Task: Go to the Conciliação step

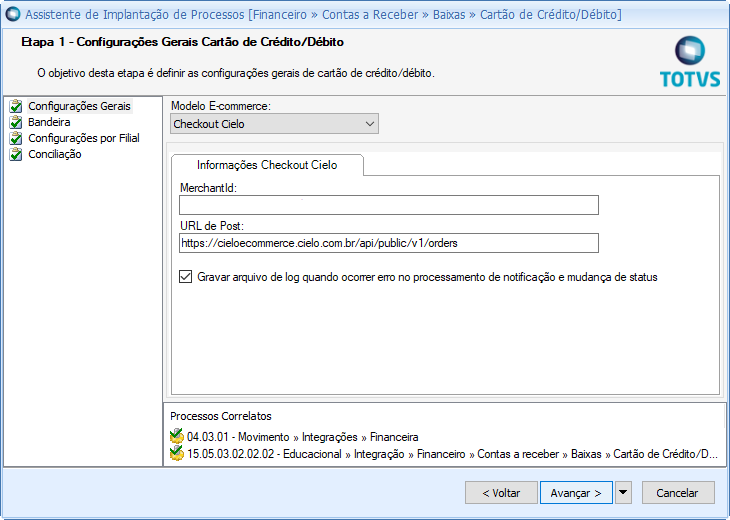Action: coord(54,154)
